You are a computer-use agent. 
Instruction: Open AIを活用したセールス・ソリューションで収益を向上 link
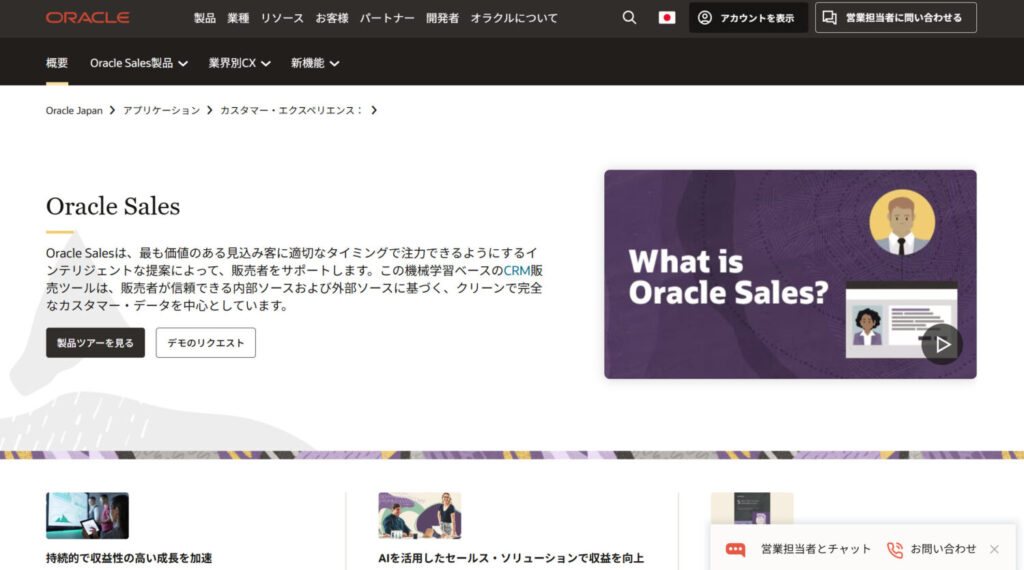[x=511, y=558]
